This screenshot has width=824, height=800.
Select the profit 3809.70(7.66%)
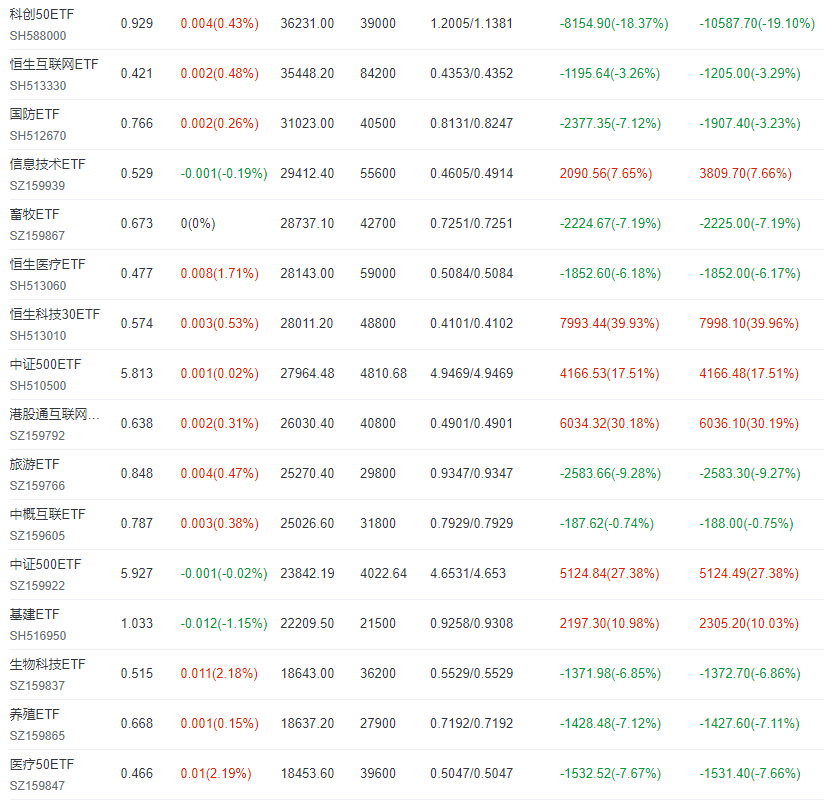coord(745,173)
